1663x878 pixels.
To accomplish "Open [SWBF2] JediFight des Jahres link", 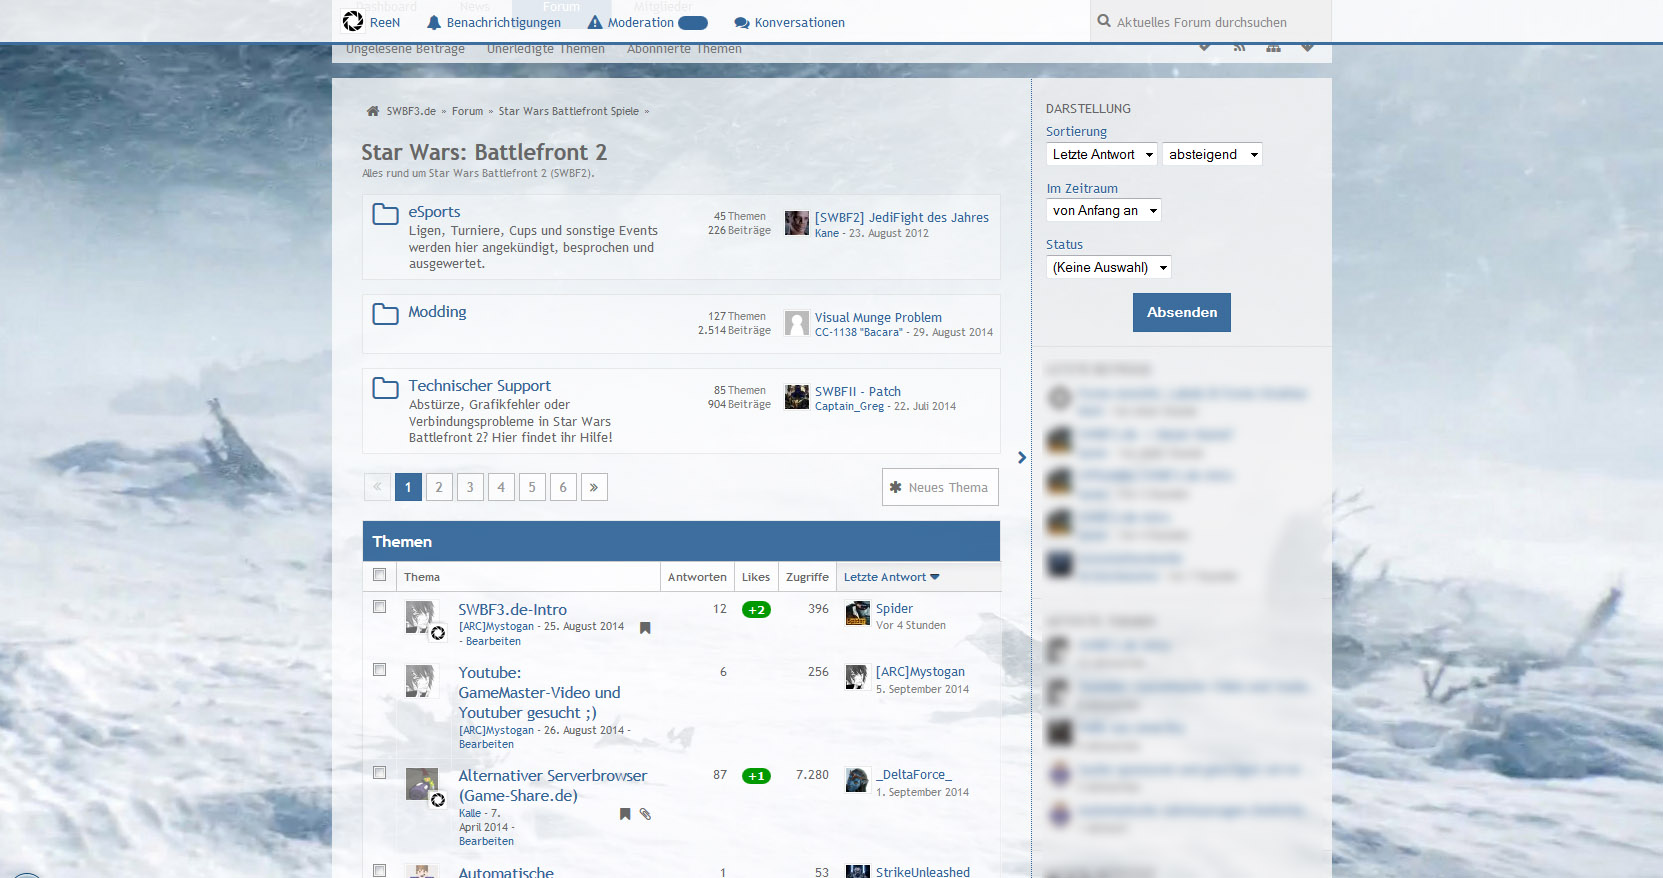I will [901, 217].
